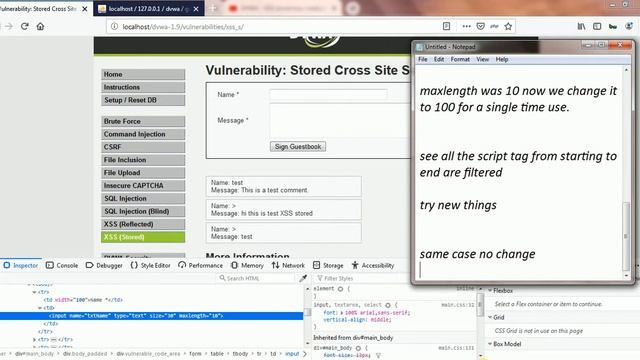Toggle reader view icon in address bar
Viewport: 640px width, 360px height.
(447, 27)
